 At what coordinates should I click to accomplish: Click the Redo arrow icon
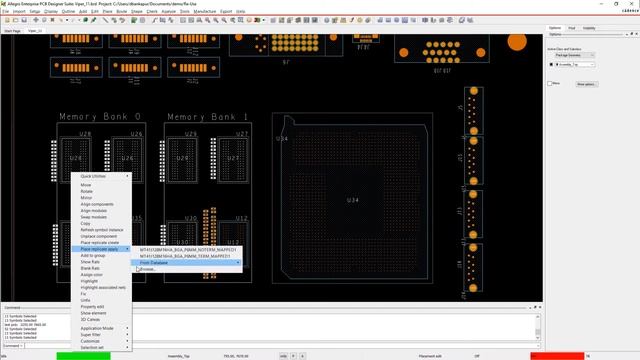pyautogui.click(x=73, y=20)
